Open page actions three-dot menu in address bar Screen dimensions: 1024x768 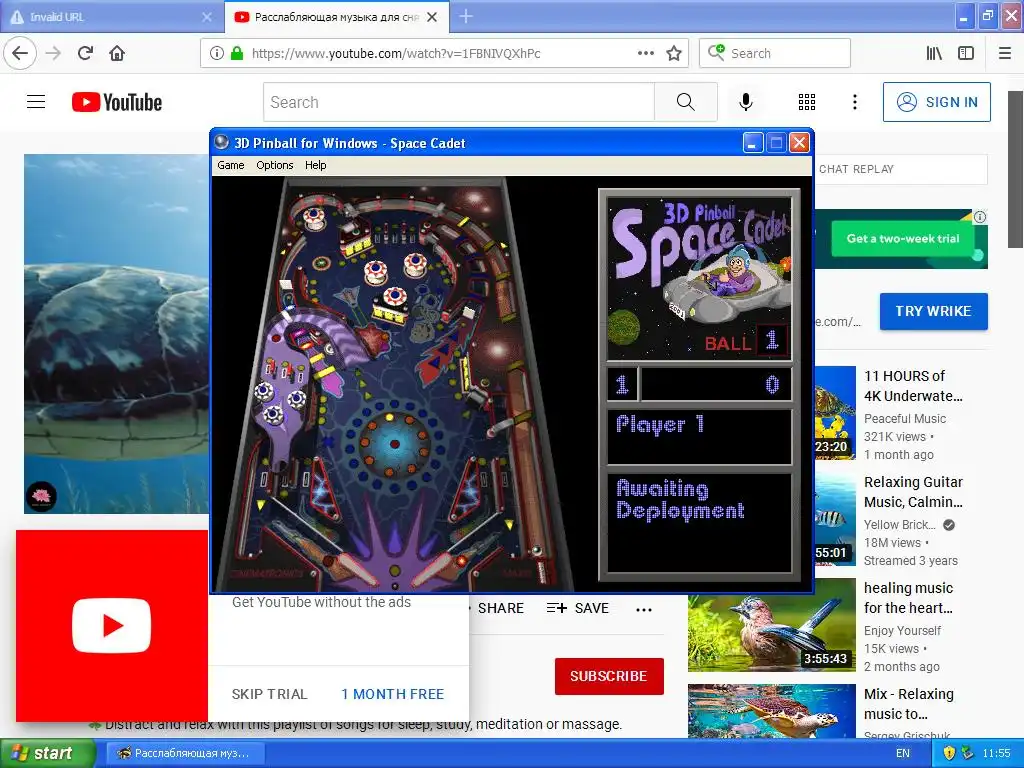(x=645, y=53)
